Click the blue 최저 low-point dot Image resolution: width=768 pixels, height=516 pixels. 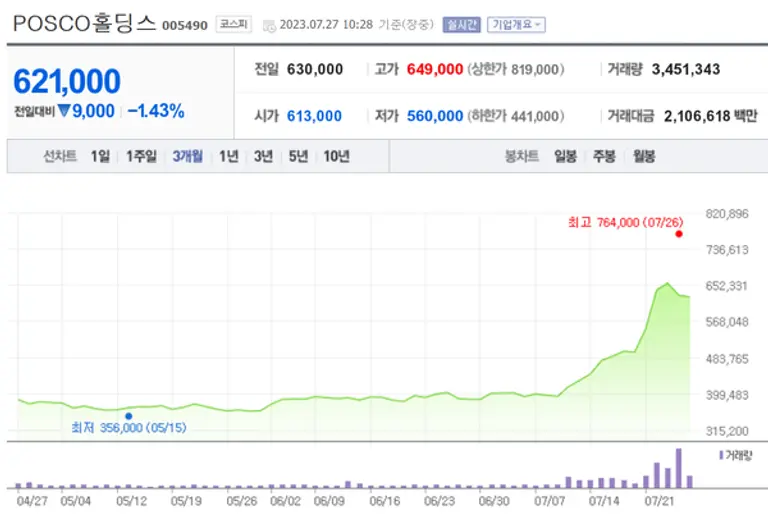(x=128, y=416)
